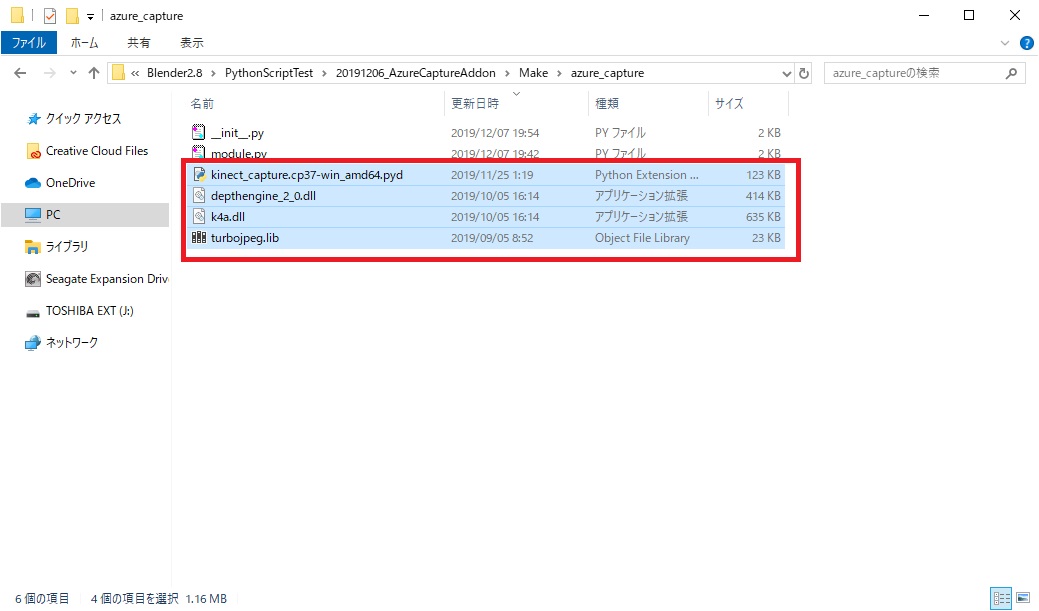Open the ribbon display options arrow
1039x611 pixels.
click(x=1005, y=42)
